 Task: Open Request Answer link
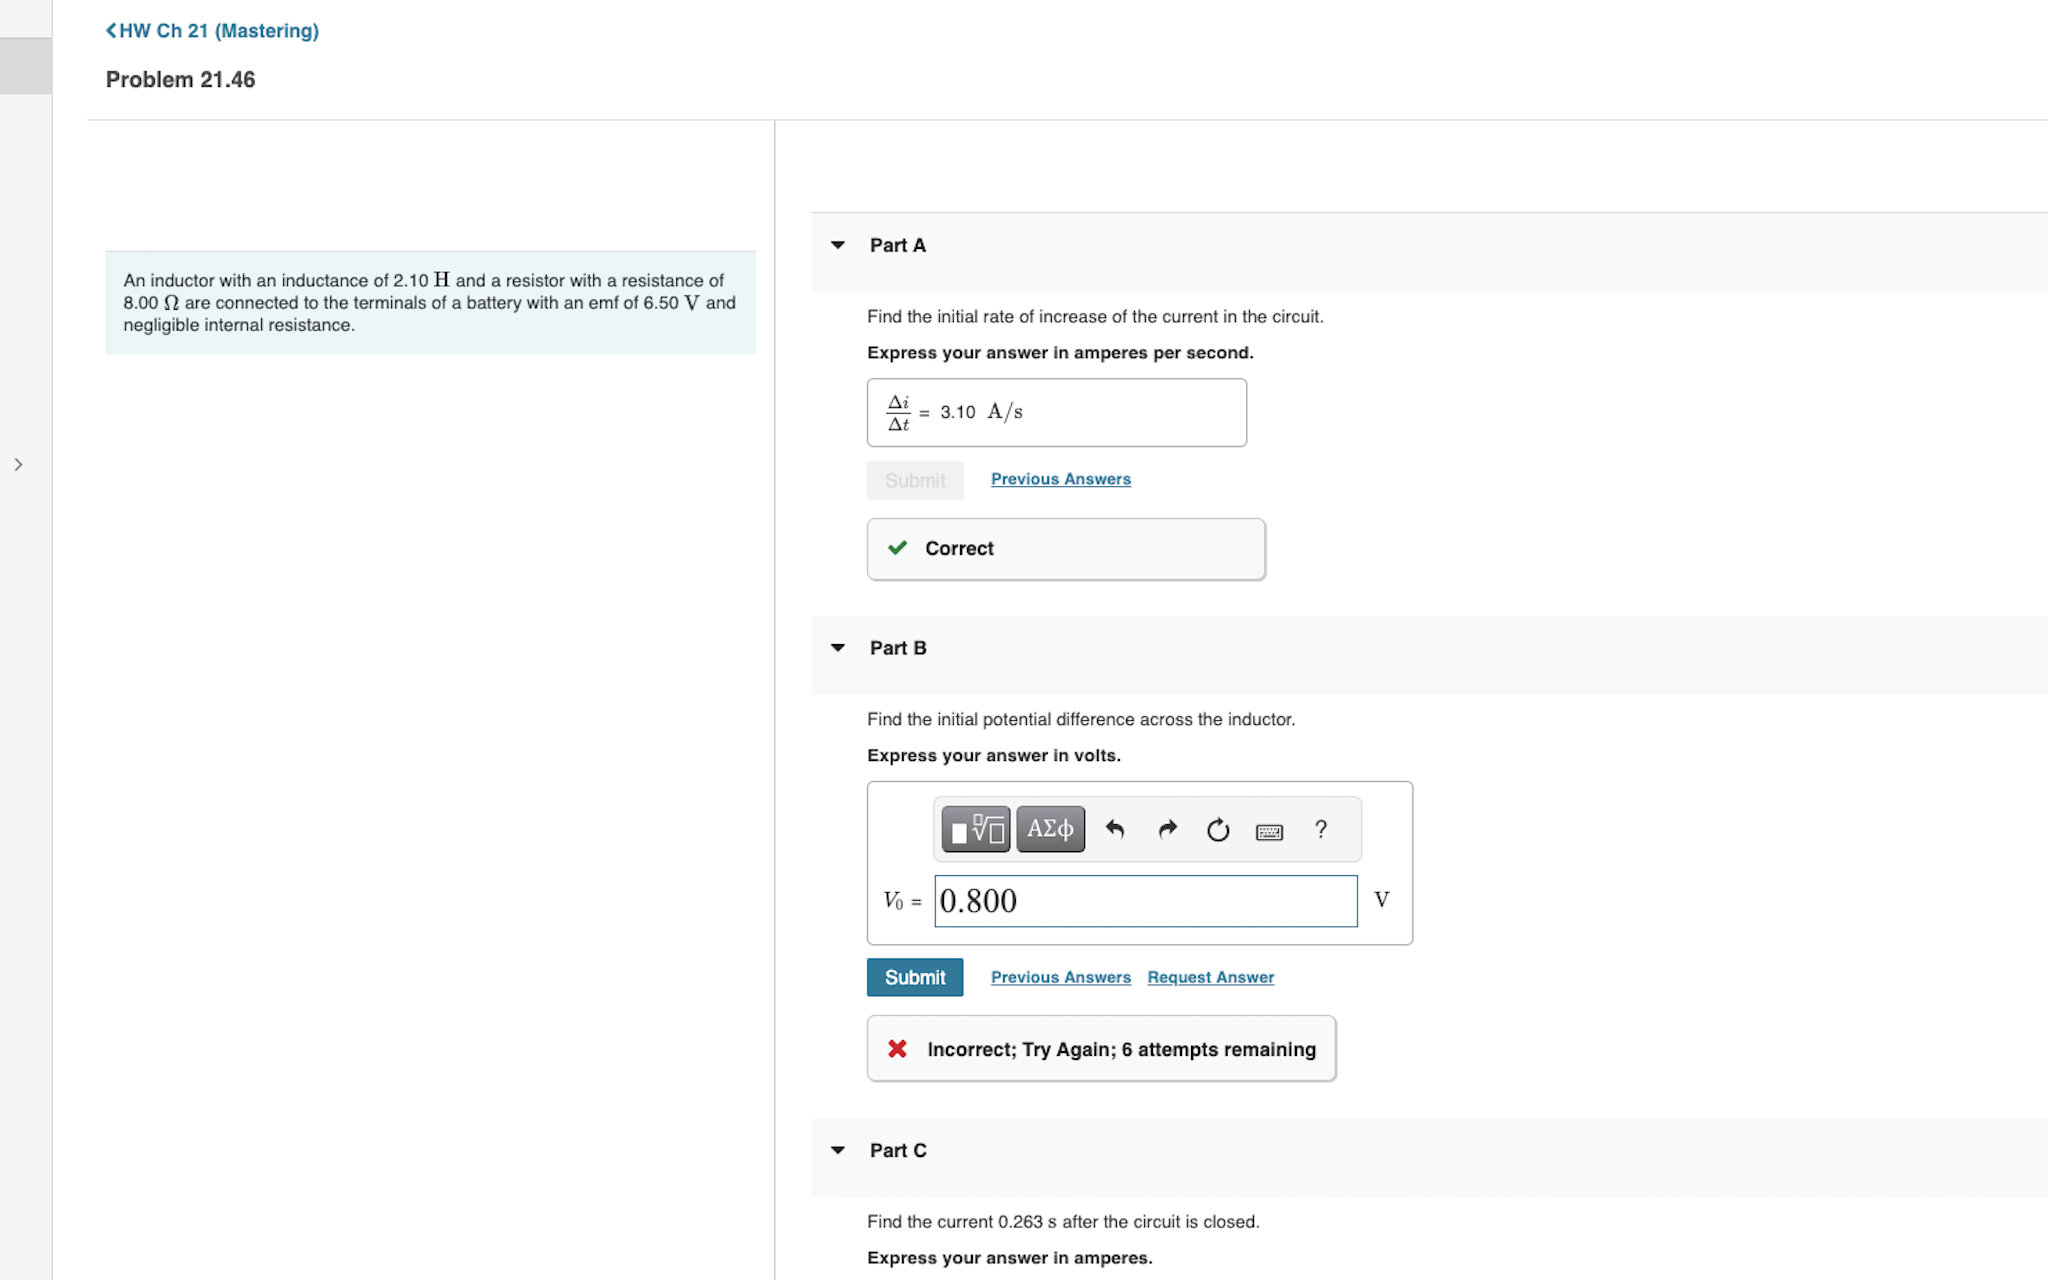pyautogui.click(x=1210, y=977)
